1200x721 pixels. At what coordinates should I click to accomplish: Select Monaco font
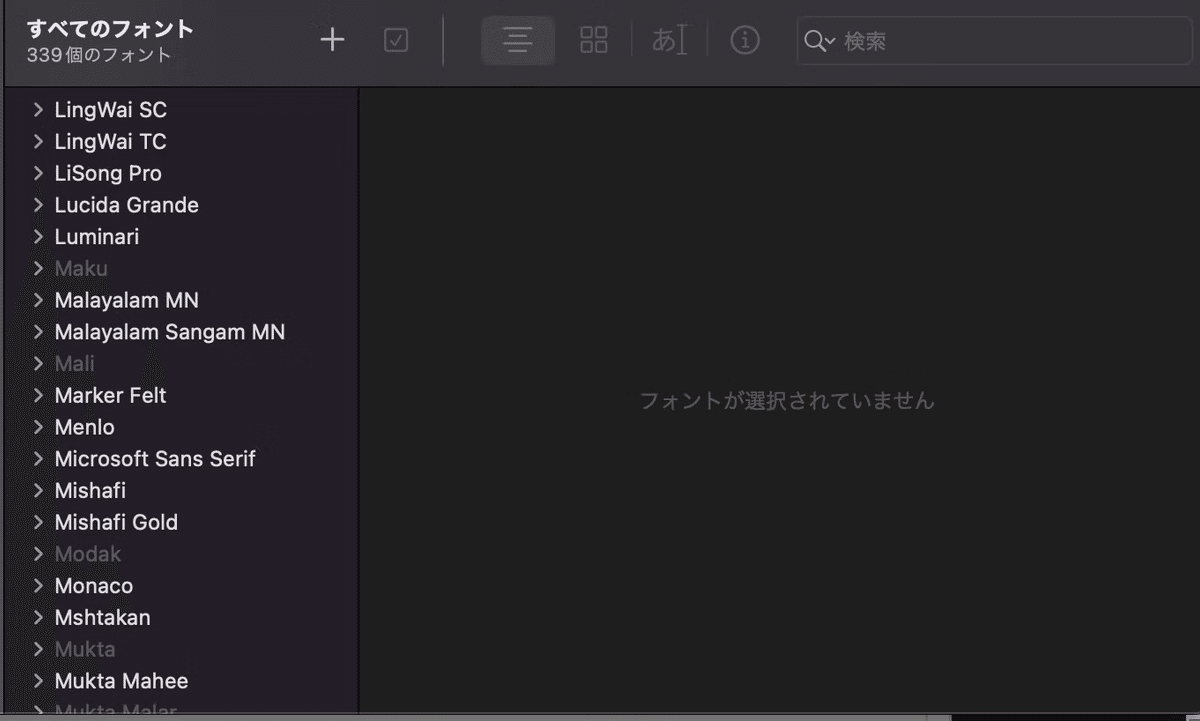click(94, 586)
